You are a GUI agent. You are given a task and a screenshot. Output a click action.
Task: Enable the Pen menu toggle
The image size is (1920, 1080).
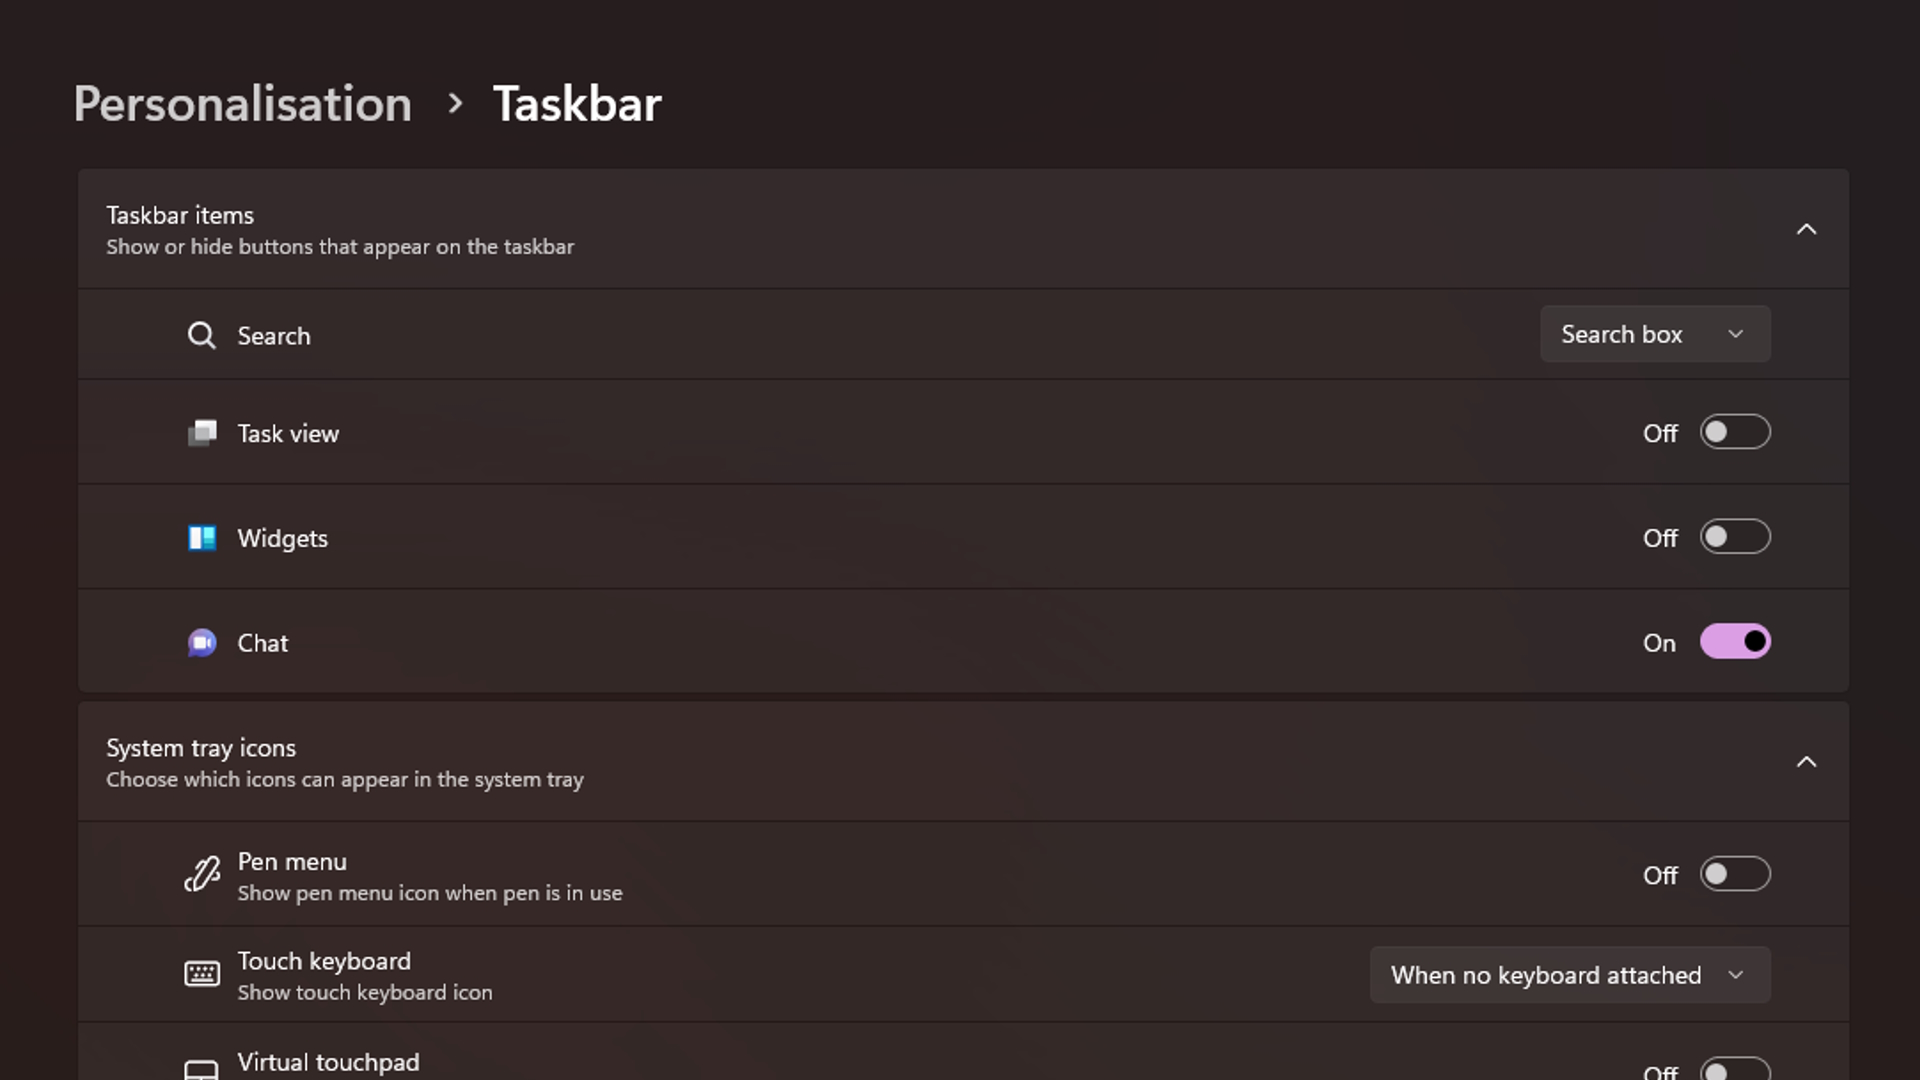[x=1735, y=874]
